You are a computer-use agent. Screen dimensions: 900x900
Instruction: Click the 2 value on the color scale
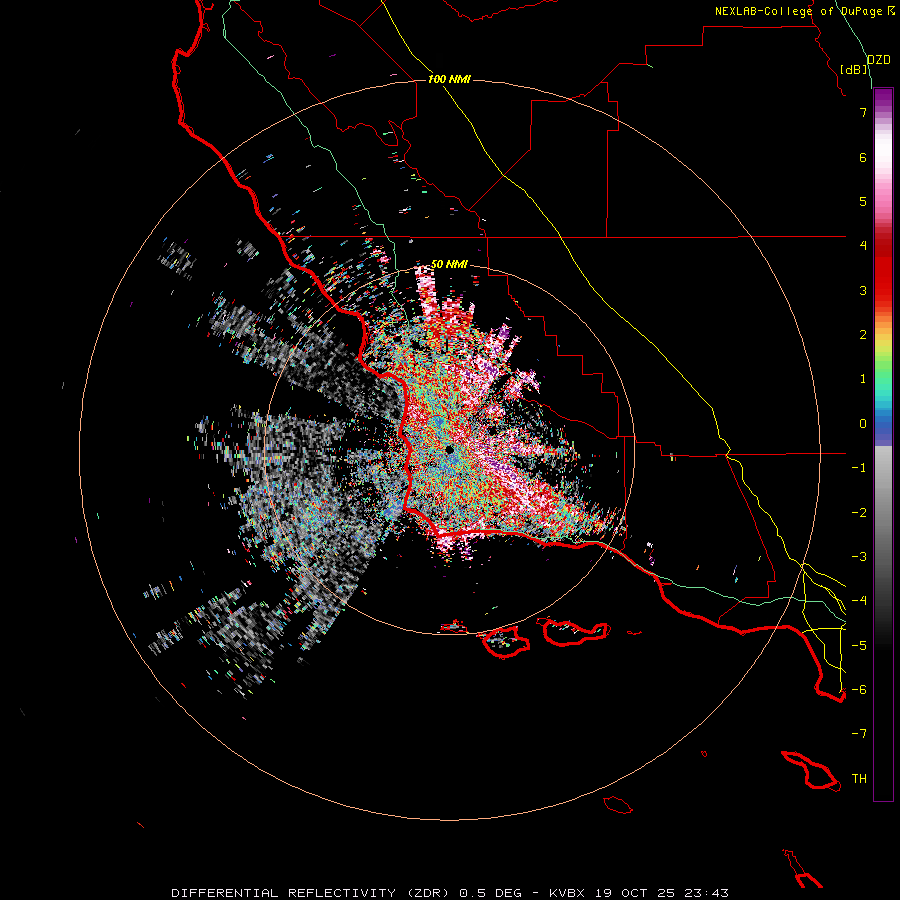(x=863, y=335)
